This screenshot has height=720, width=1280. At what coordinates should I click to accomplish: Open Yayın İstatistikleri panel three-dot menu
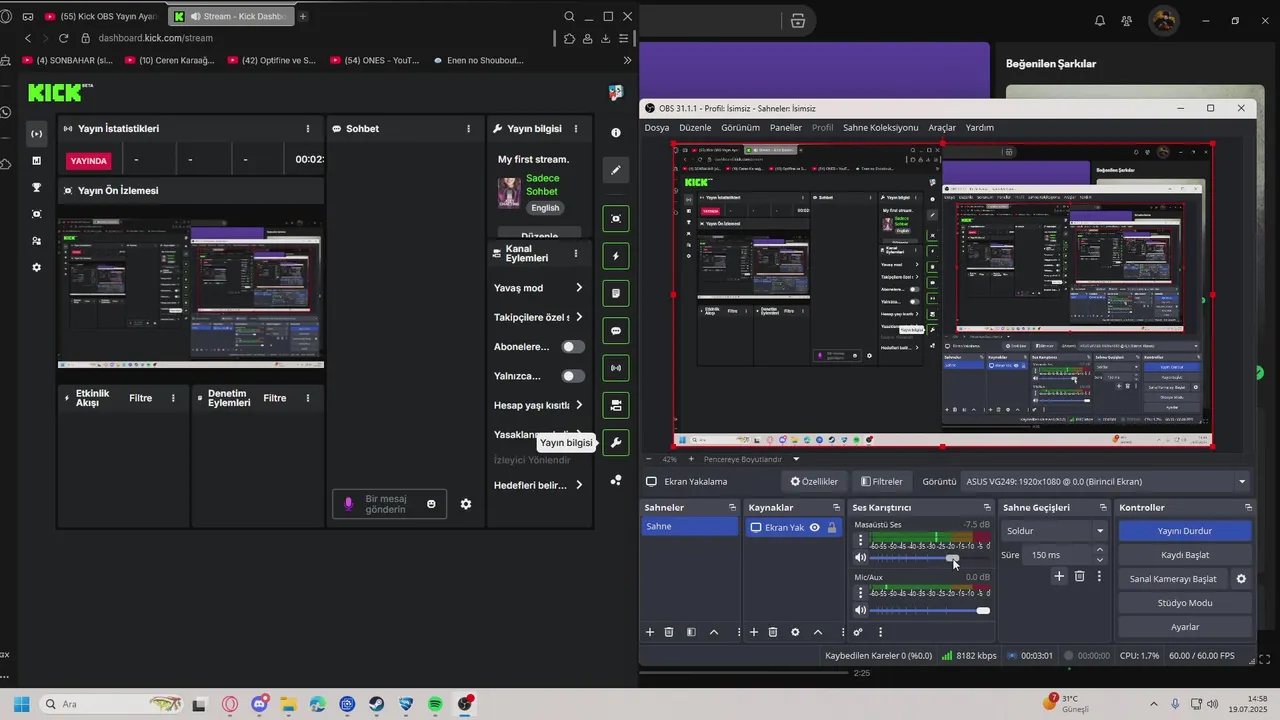click(307, 129)
